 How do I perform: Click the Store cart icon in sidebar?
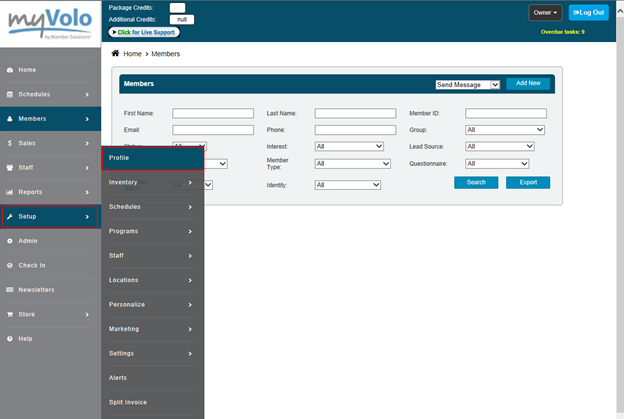[10, 314]
